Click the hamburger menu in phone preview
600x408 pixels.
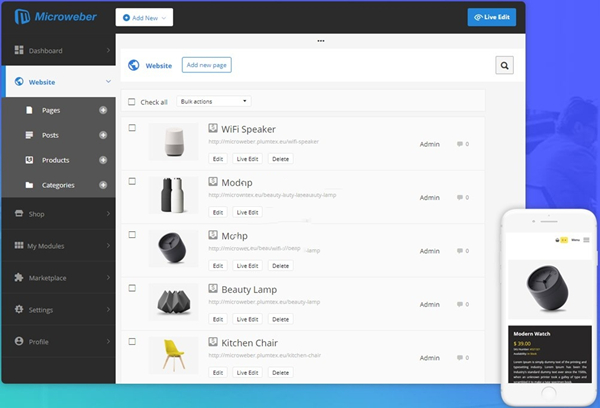point(586,240)
